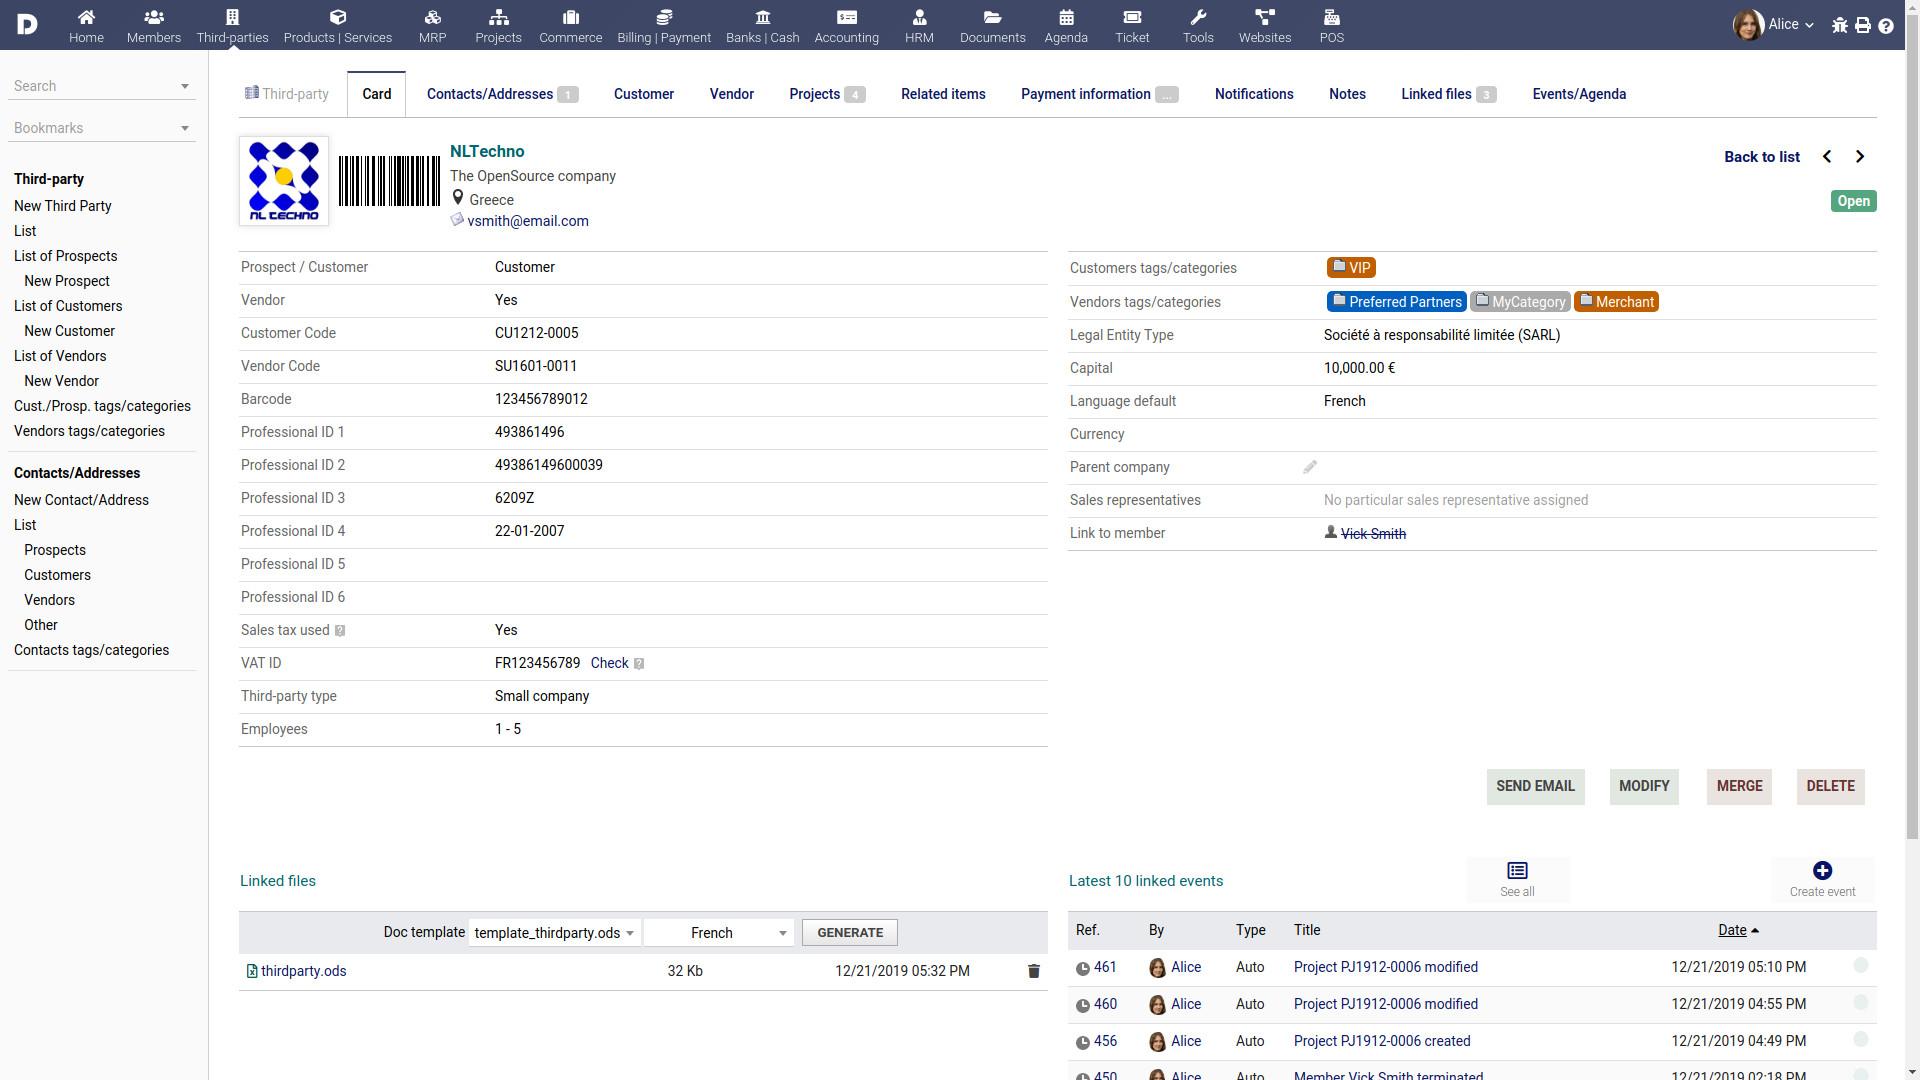Click the Vick Smith member link

[1373, 533]
